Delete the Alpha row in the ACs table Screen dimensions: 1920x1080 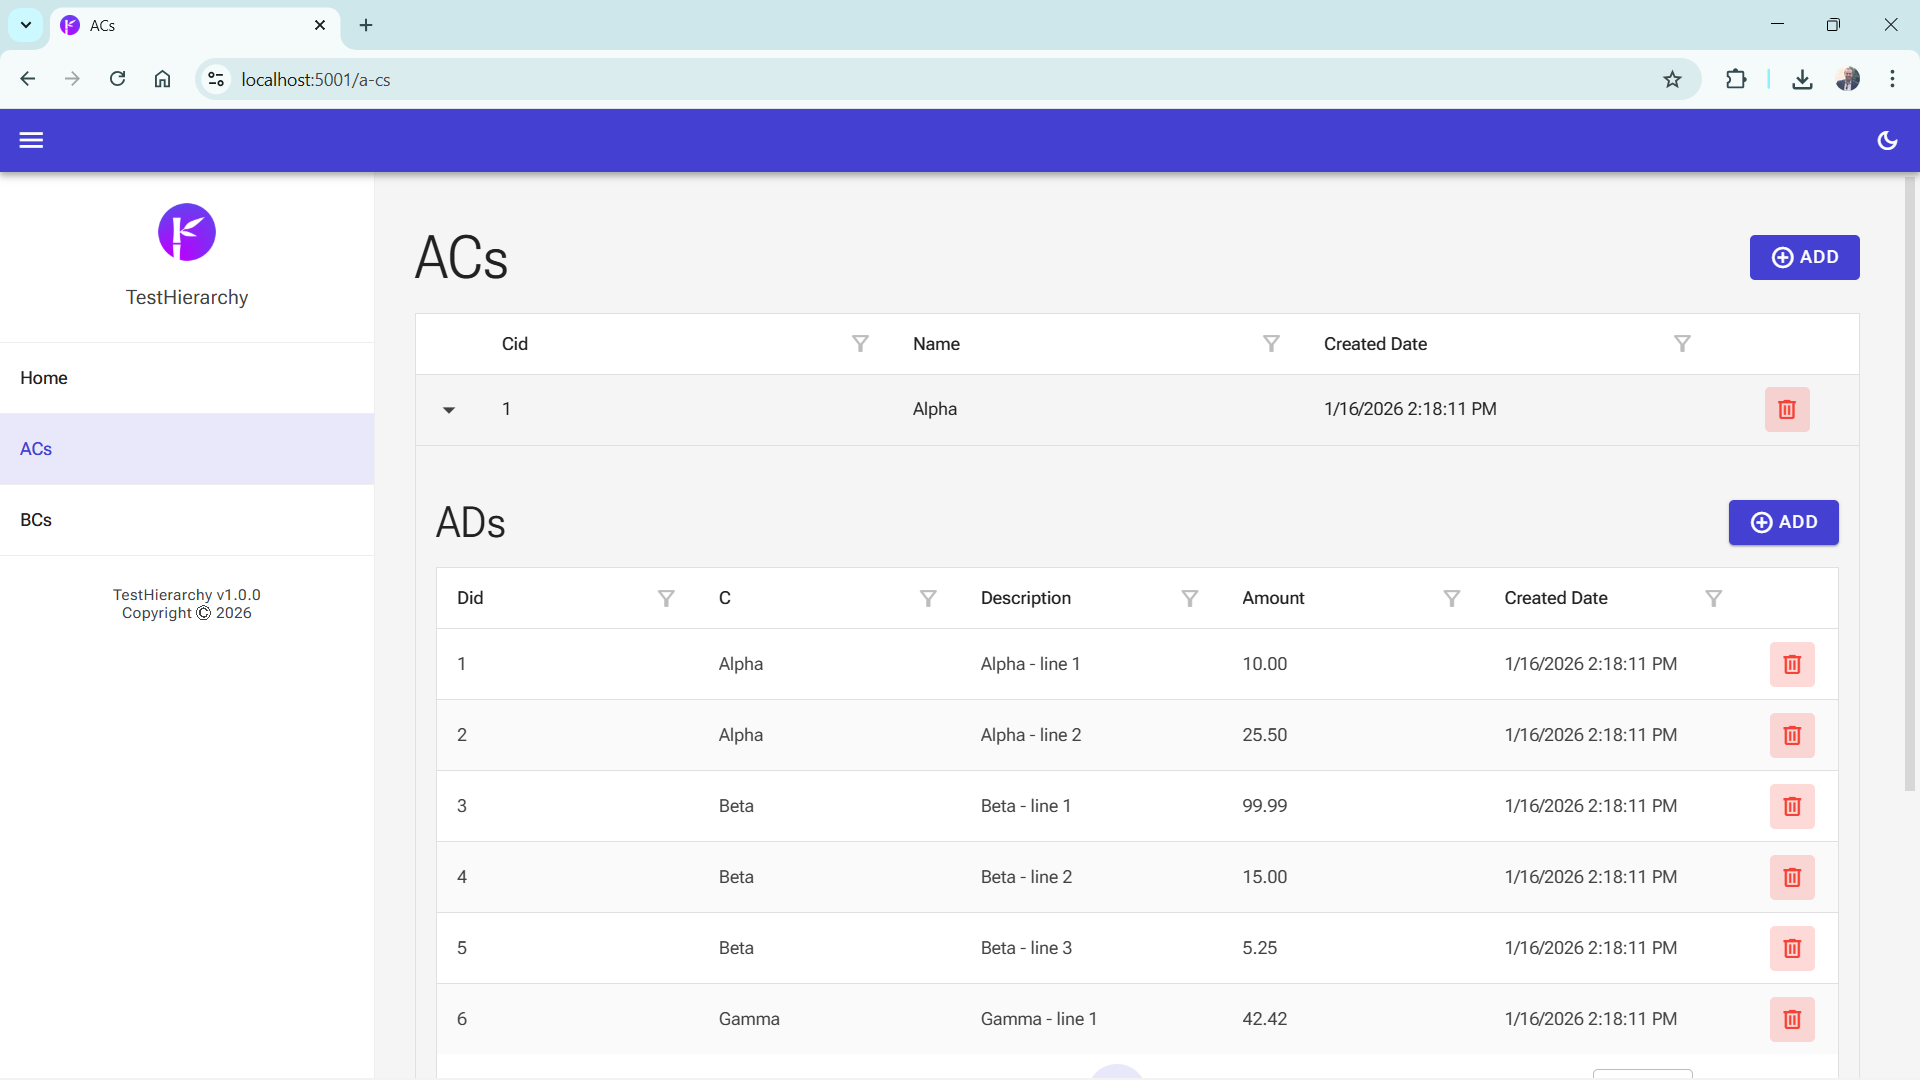tap(1786, 410)
